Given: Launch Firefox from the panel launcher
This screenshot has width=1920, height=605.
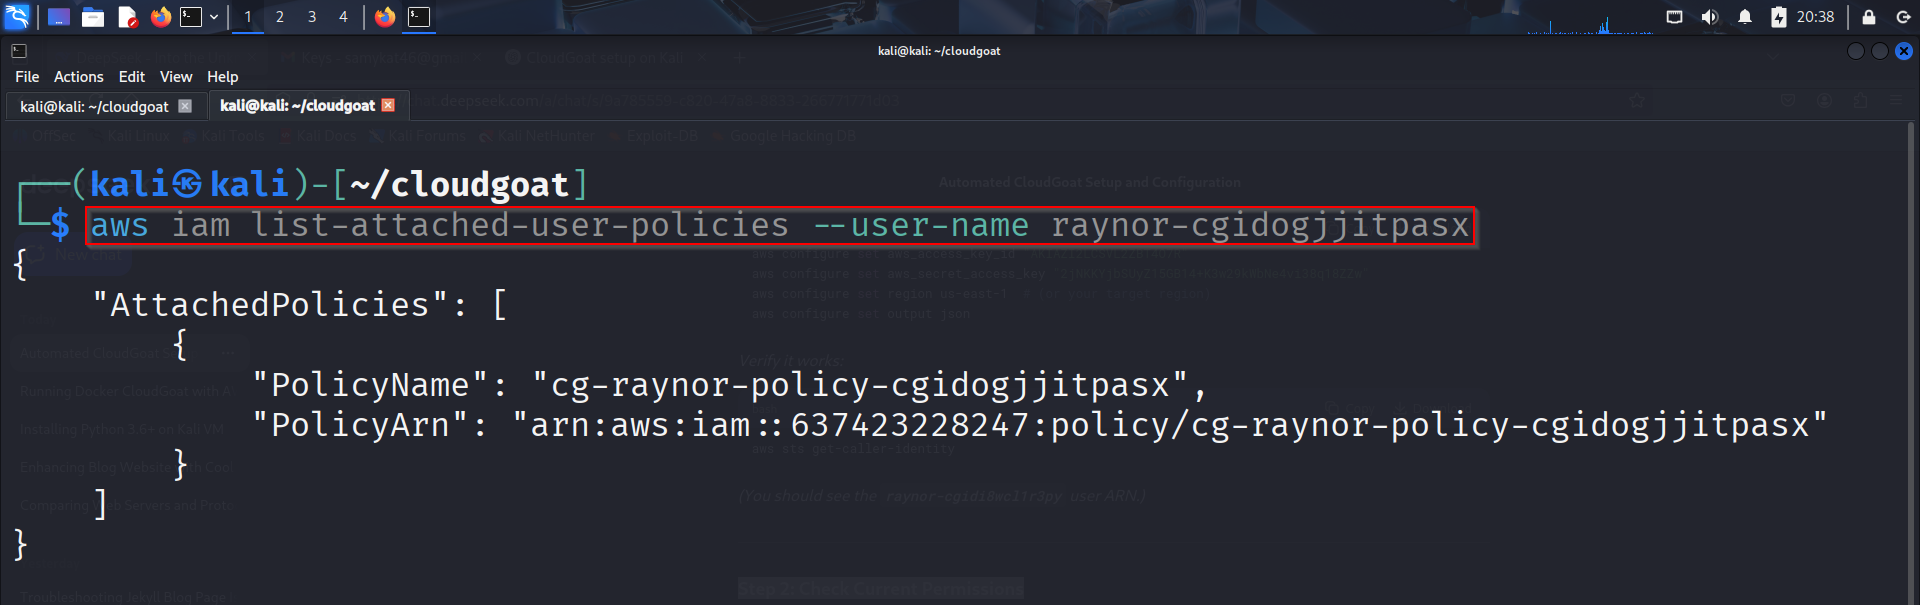Looking at the screenshot, I should (x=161, y=17).
